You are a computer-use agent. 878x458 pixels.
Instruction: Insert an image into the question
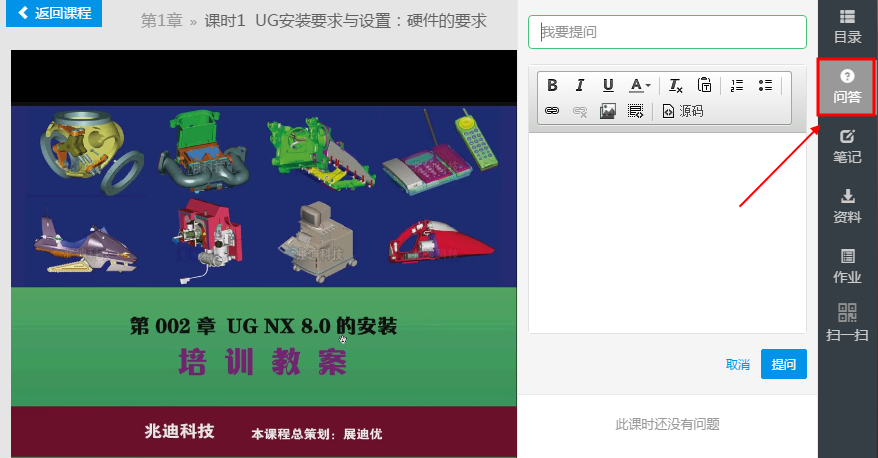608,111
